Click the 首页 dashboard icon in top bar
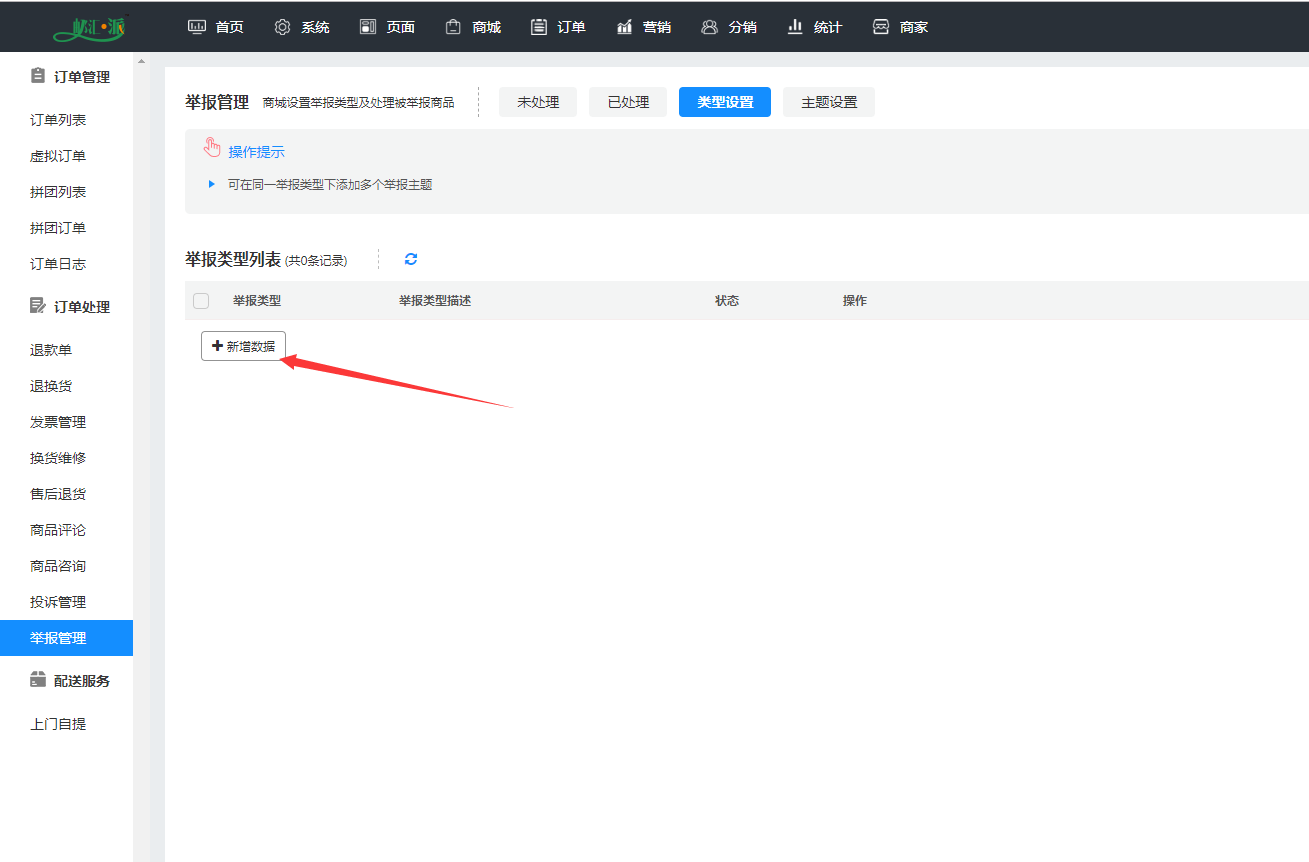Viewport: 1309px width, 862px height. [197, 27]
